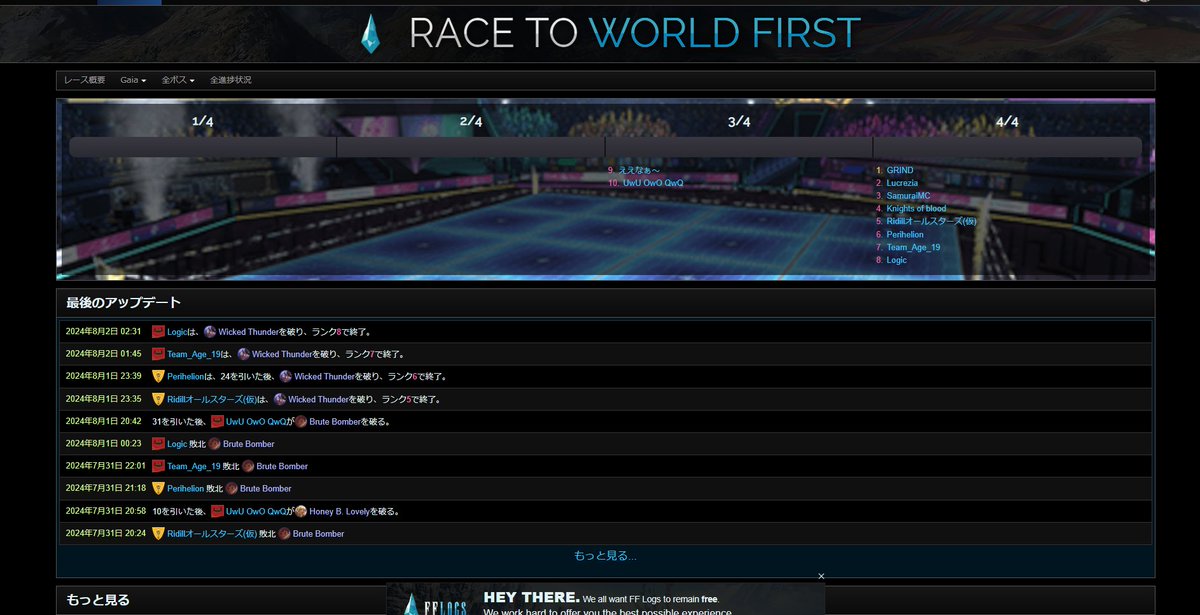Click the yellow shield icon in the 20:24 Ridill row

tap(158, 533)
